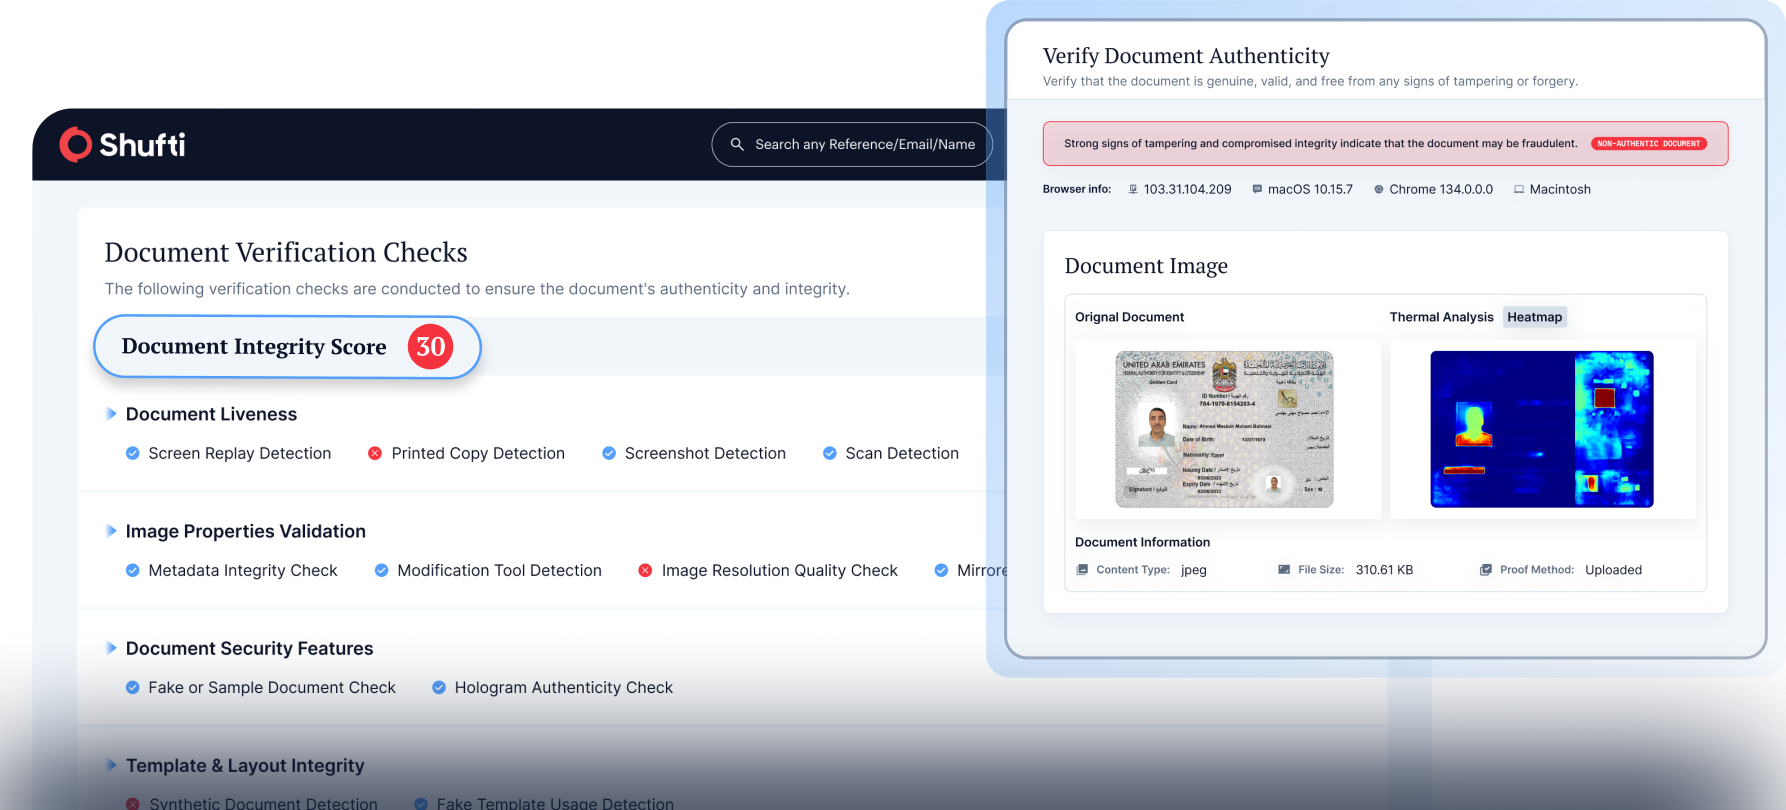1786x810 pixels.
Task: Click the Content Type image icon
Action: pos(1082,570)
